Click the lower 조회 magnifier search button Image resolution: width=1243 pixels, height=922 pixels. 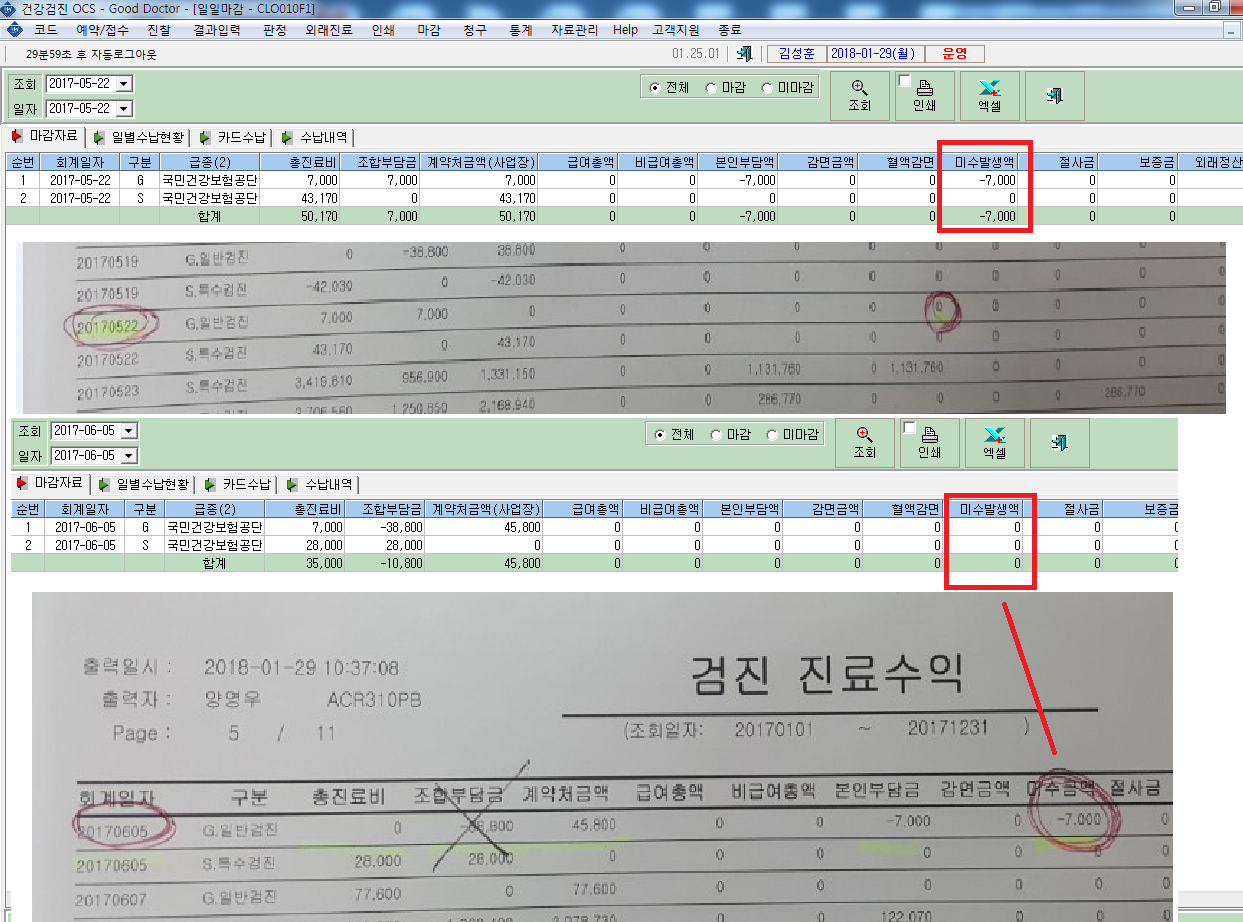(864, 443)
